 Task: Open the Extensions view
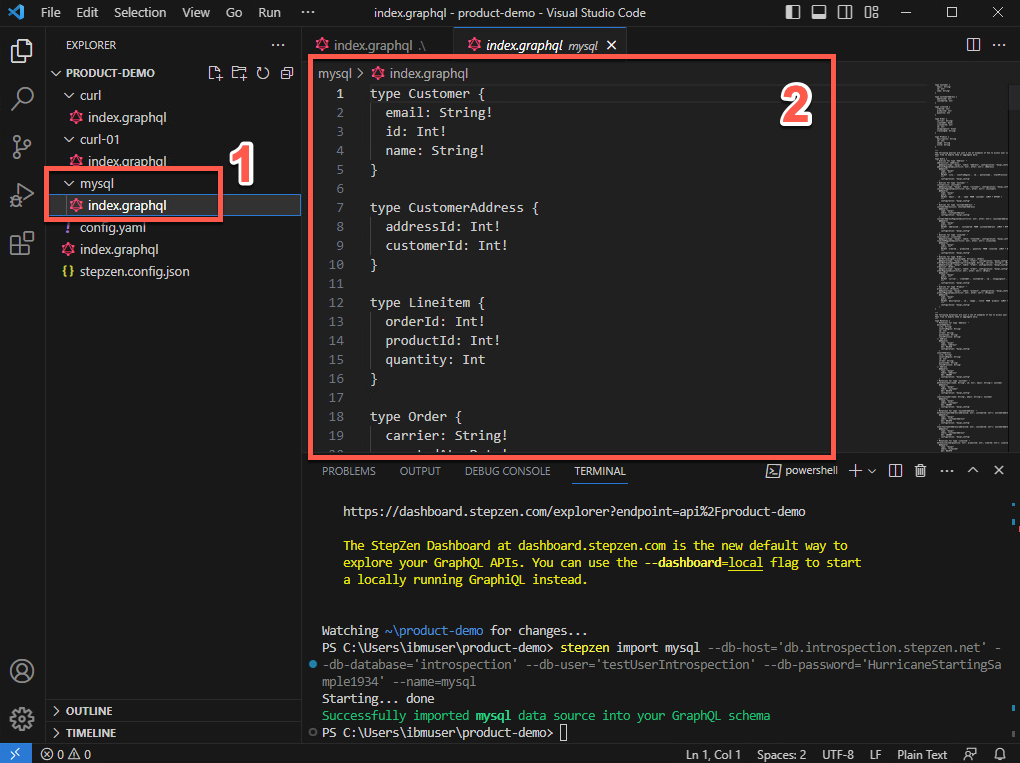22,243
